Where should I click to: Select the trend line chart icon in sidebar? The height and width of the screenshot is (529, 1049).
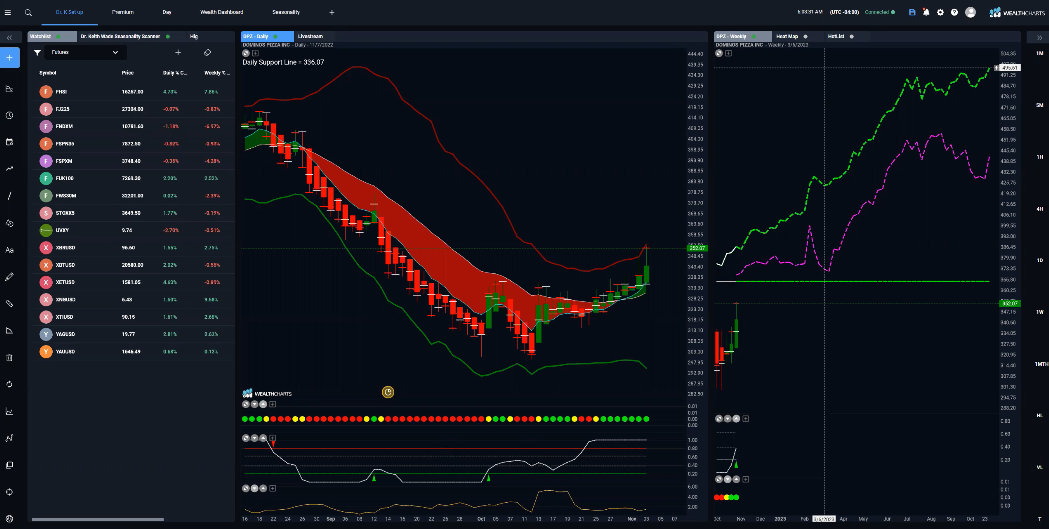point(9,169)
